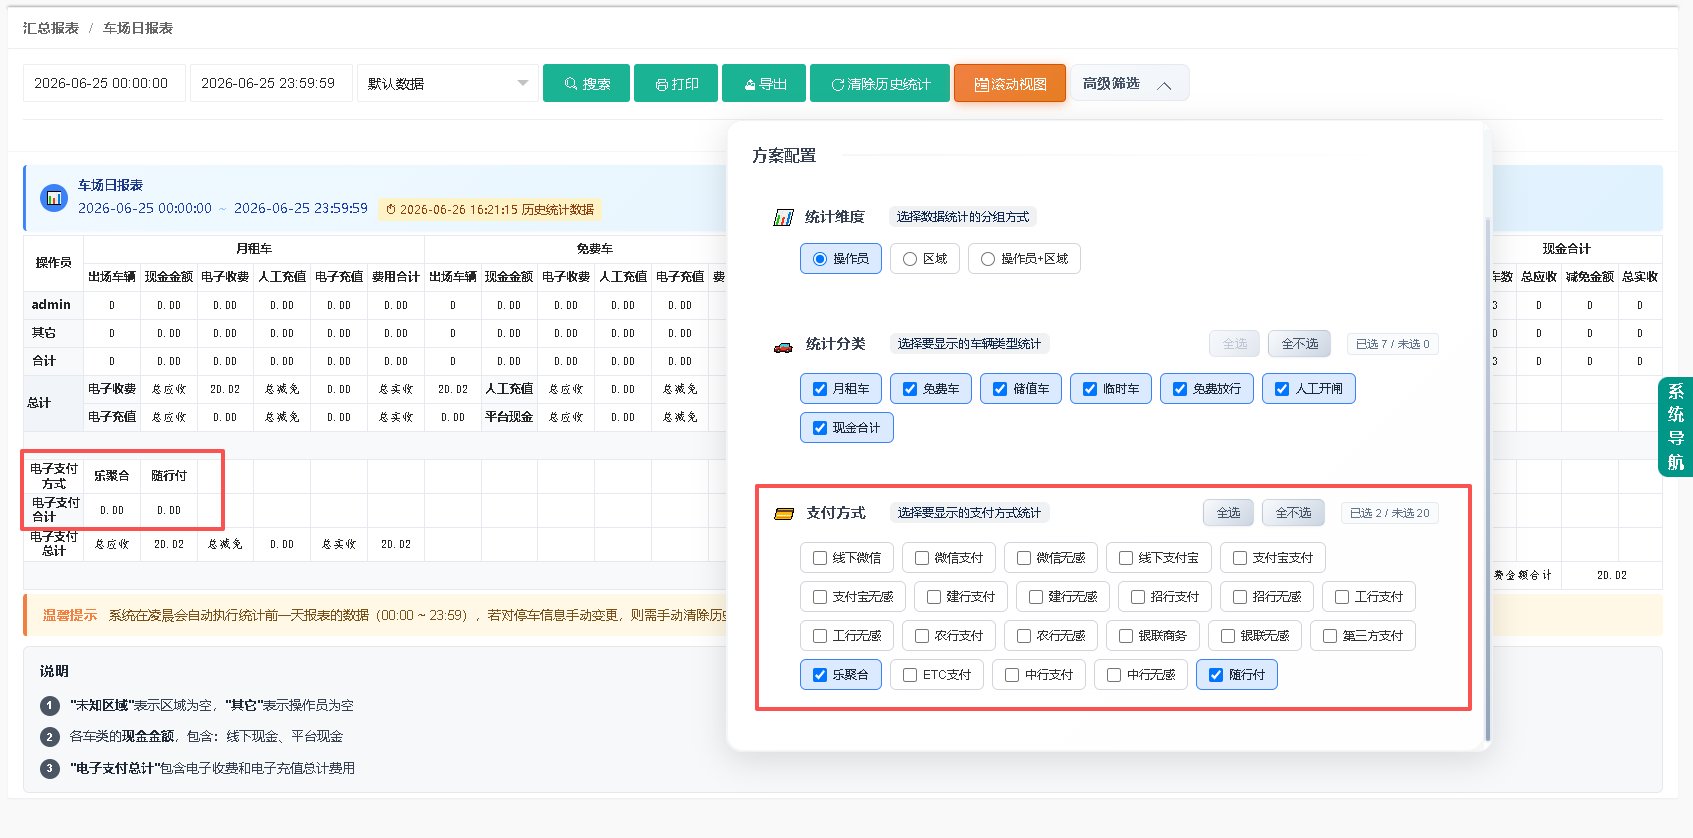Click 全选 for 支付方式
This screenshot has width=1693, height=838.
[1228, 513]
